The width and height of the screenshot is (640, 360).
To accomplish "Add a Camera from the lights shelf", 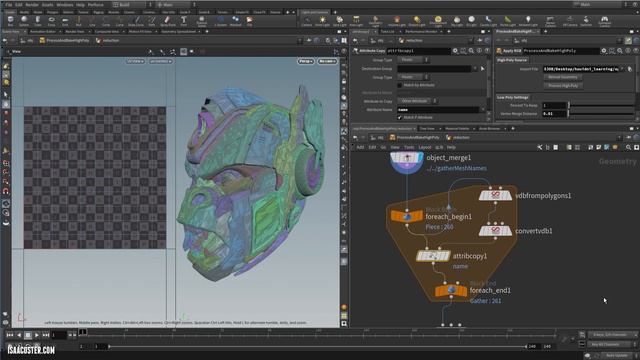I will click(x=307, y=21).
